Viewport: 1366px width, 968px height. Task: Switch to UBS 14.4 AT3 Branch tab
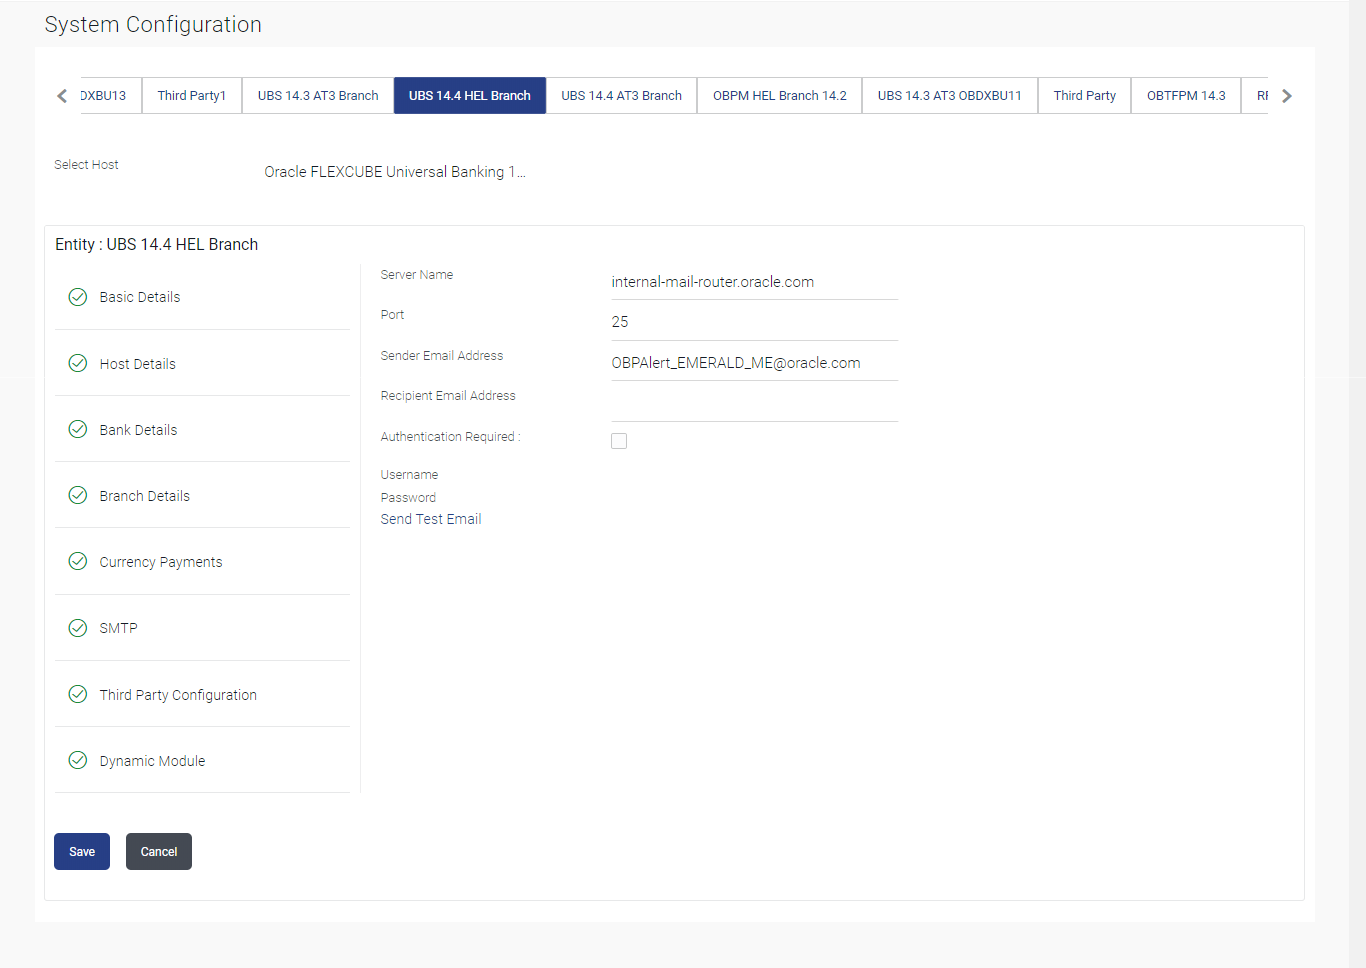pyautogui.click(x=621, y=96)
